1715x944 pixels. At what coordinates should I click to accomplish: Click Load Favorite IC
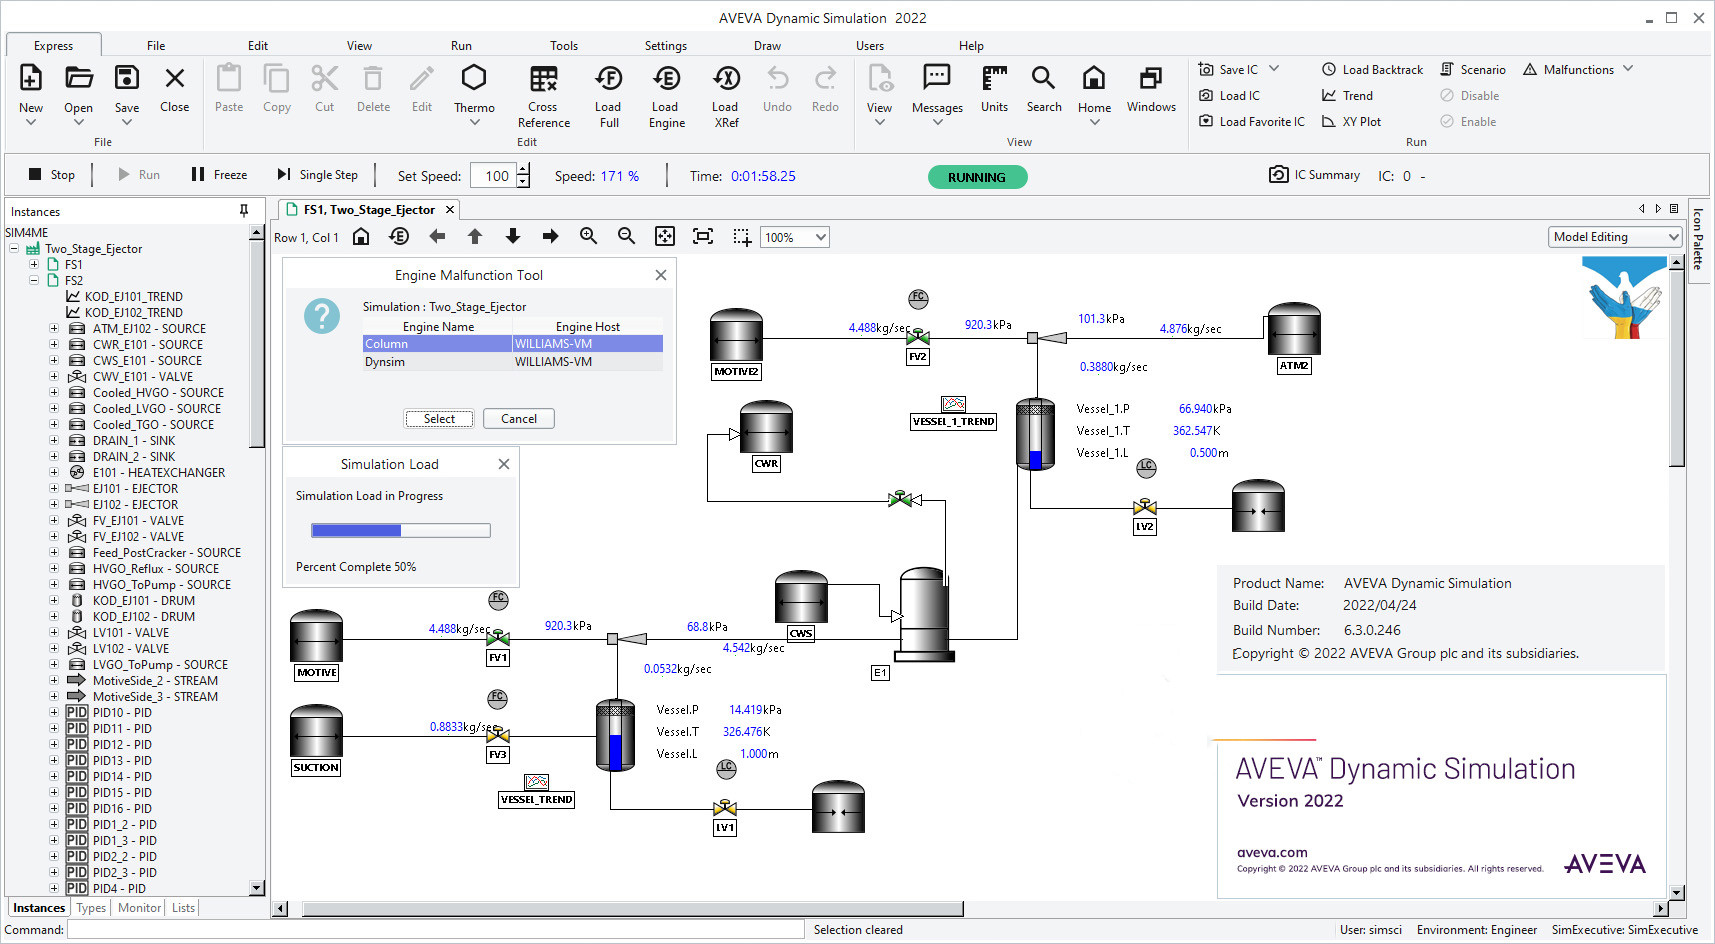click(x=1252, y=122)
